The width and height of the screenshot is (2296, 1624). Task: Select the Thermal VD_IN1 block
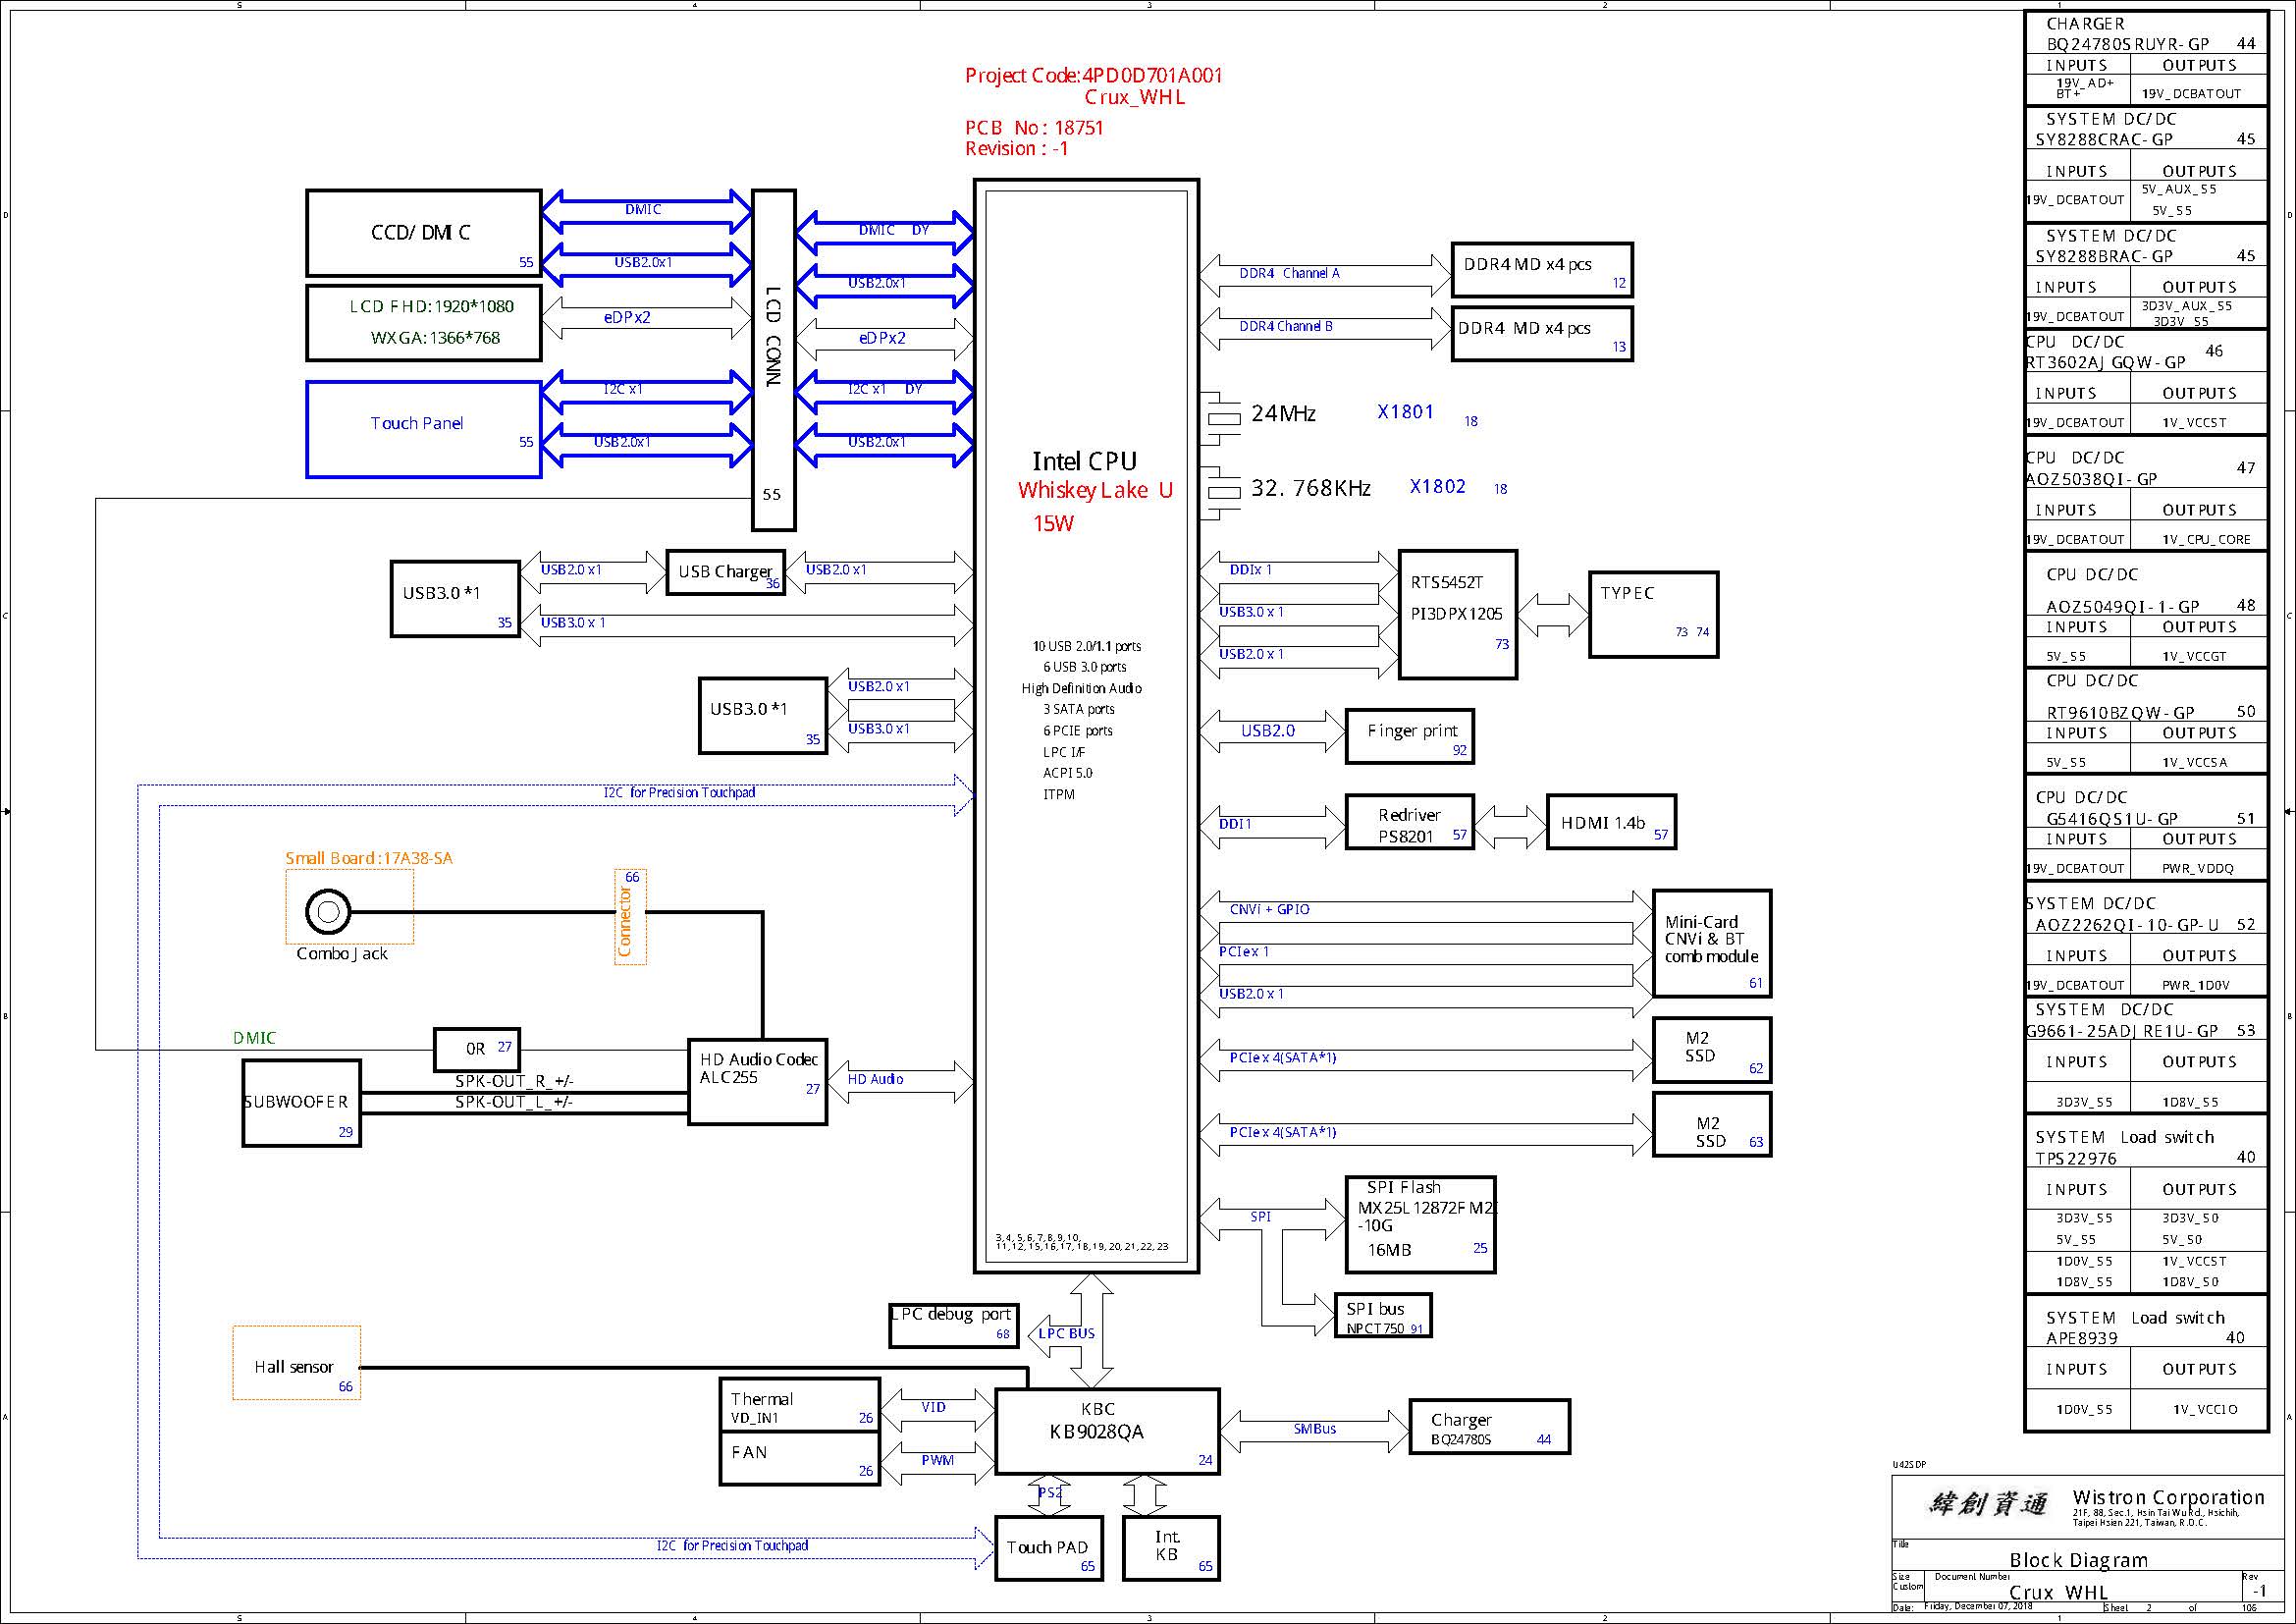pos(799,1405)
